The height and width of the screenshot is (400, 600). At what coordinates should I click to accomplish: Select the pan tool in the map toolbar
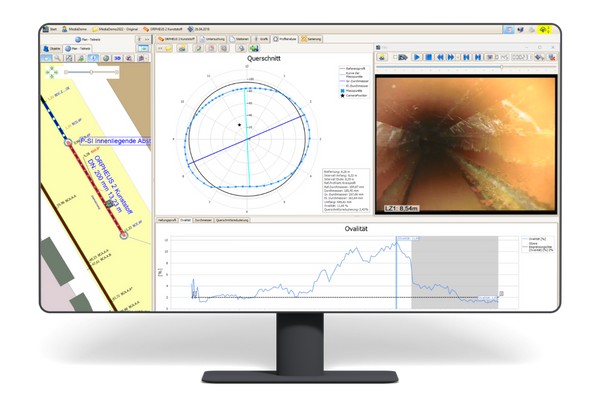pyautogui.click(x=46, y=58)
